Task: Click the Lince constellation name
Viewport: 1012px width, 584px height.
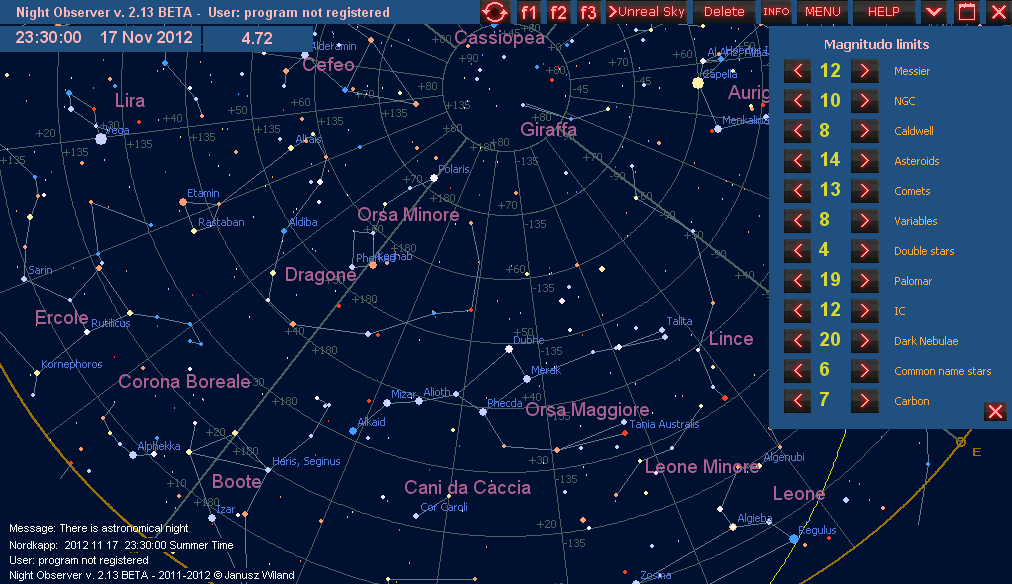Action: [731, 339]
